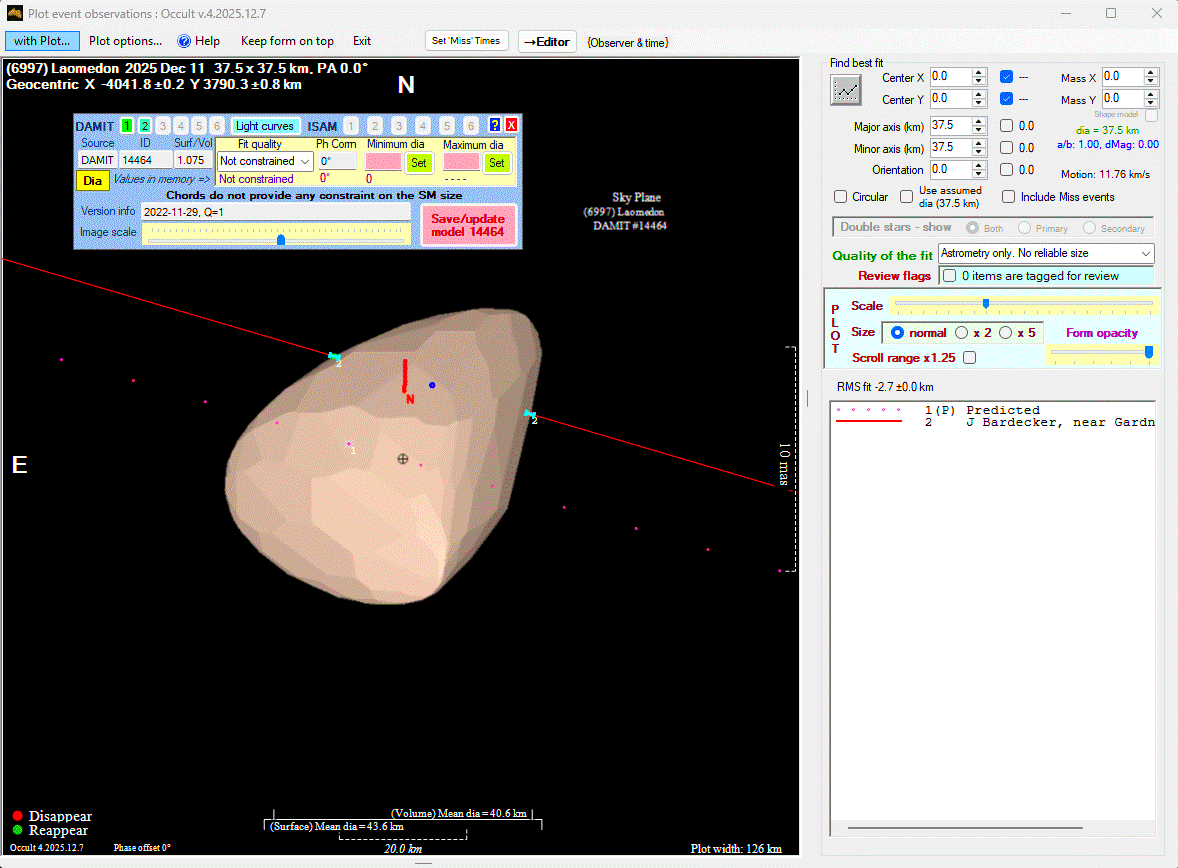This screenshot has height=868, width=1178.
Task: Click Set button for Maximum dia
Action: point(496,162)
